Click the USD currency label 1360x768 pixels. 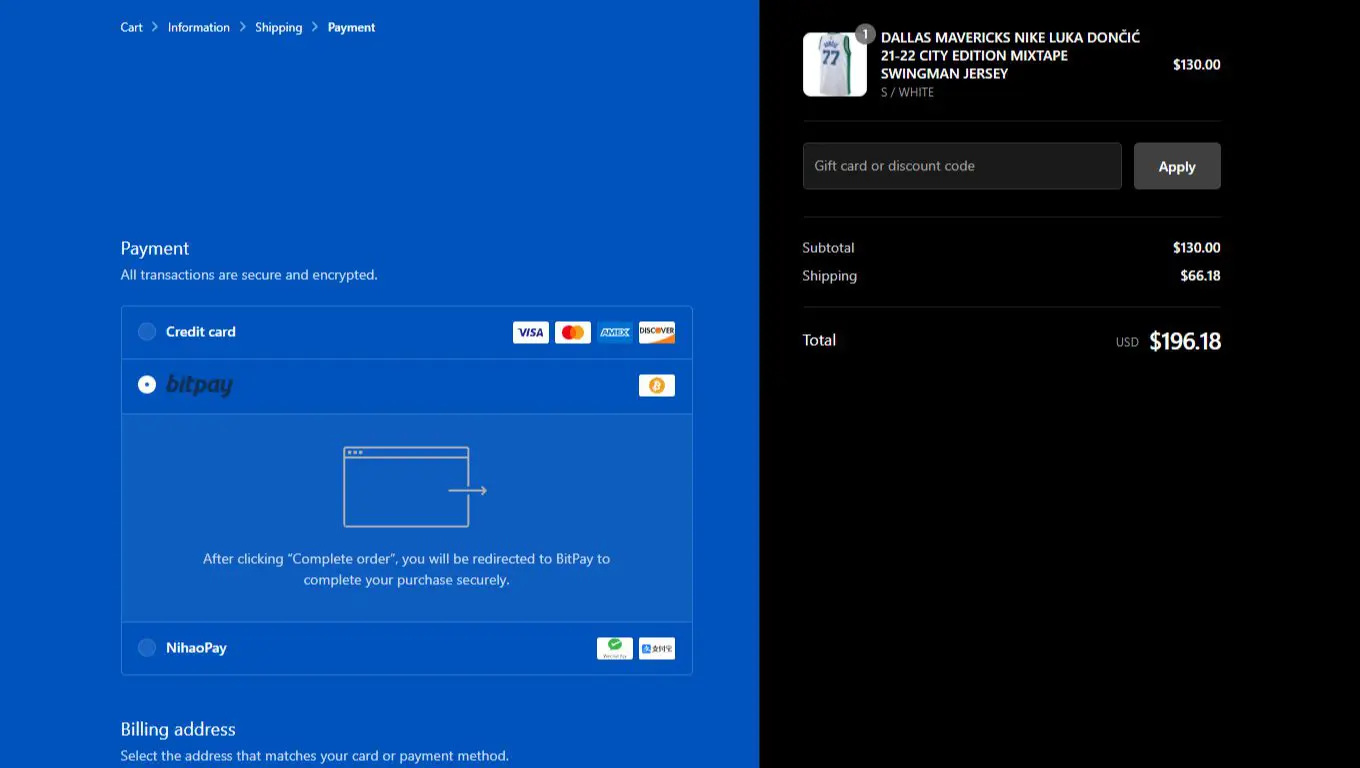tap(1127, 342)
